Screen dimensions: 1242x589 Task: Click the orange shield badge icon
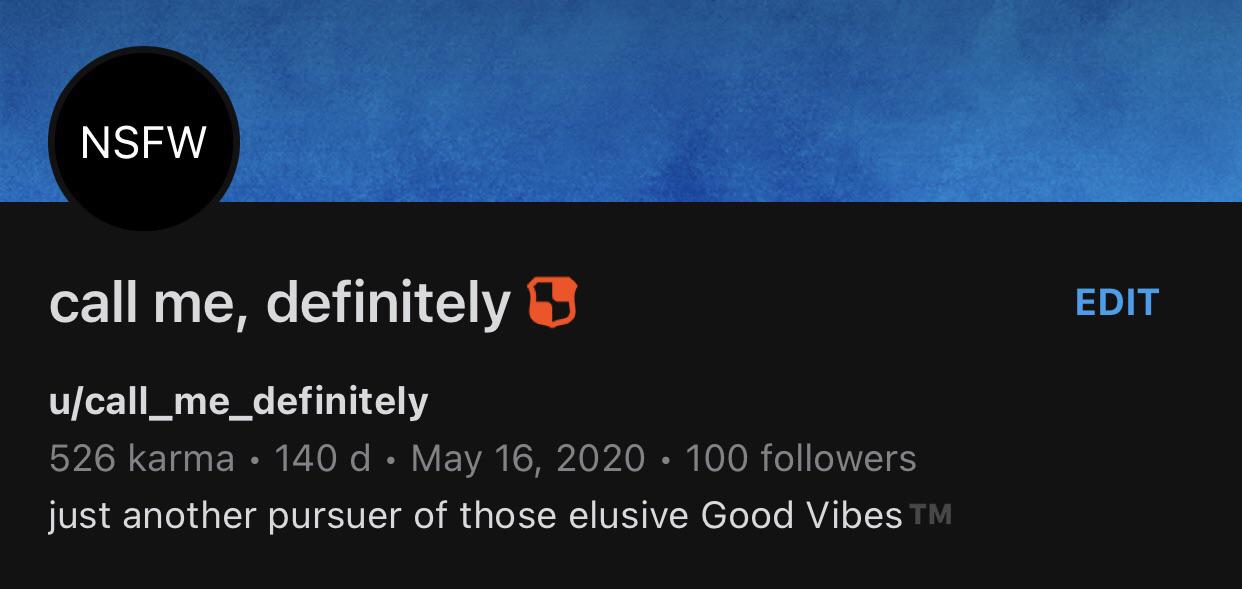(552, 303)
